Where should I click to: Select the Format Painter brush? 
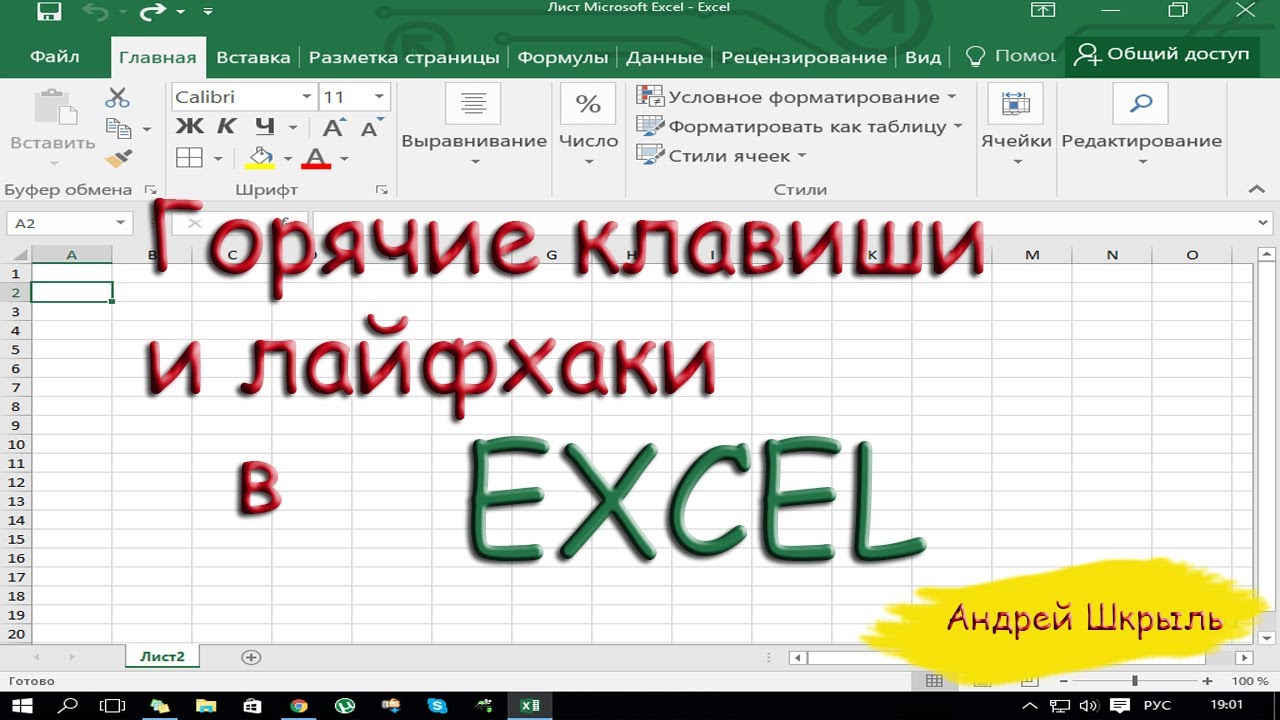pyautogui.click(x=118, y=158)
